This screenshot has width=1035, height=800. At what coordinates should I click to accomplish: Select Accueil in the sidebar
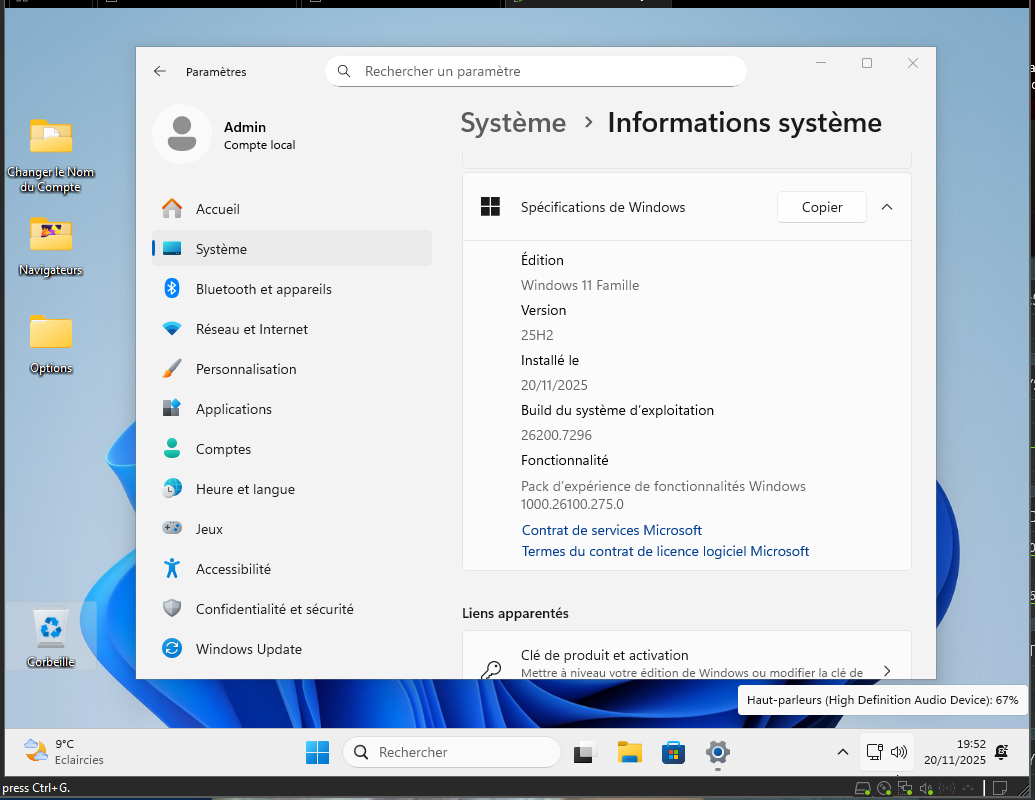(x=217, y=209)
